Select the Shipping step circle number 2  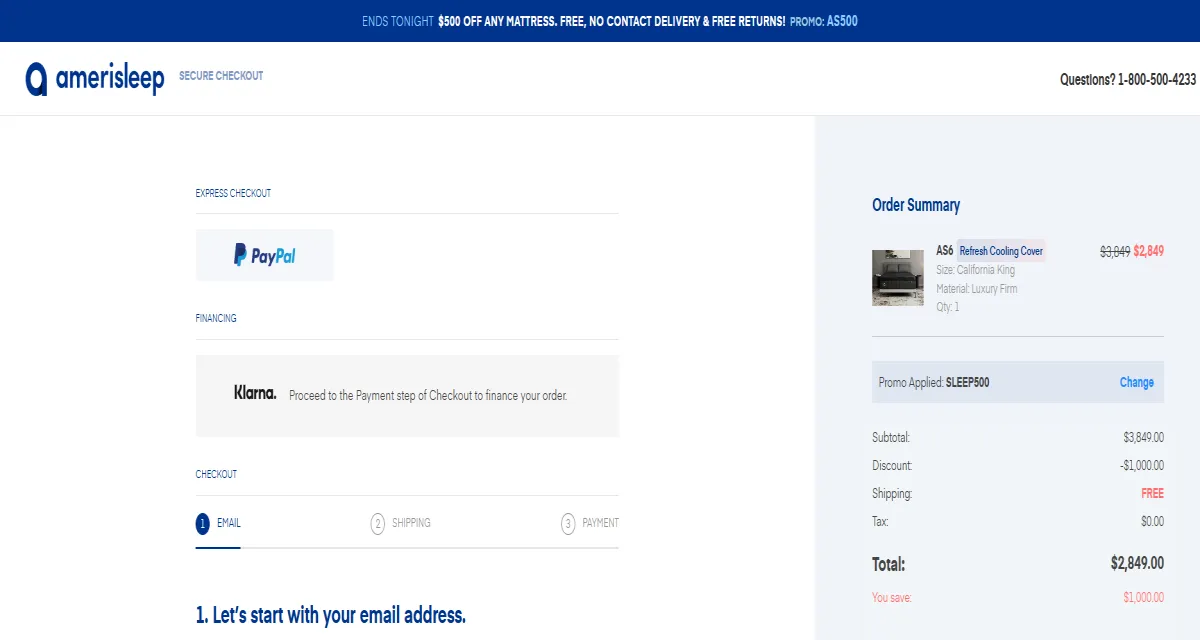(x=380, y=522)
